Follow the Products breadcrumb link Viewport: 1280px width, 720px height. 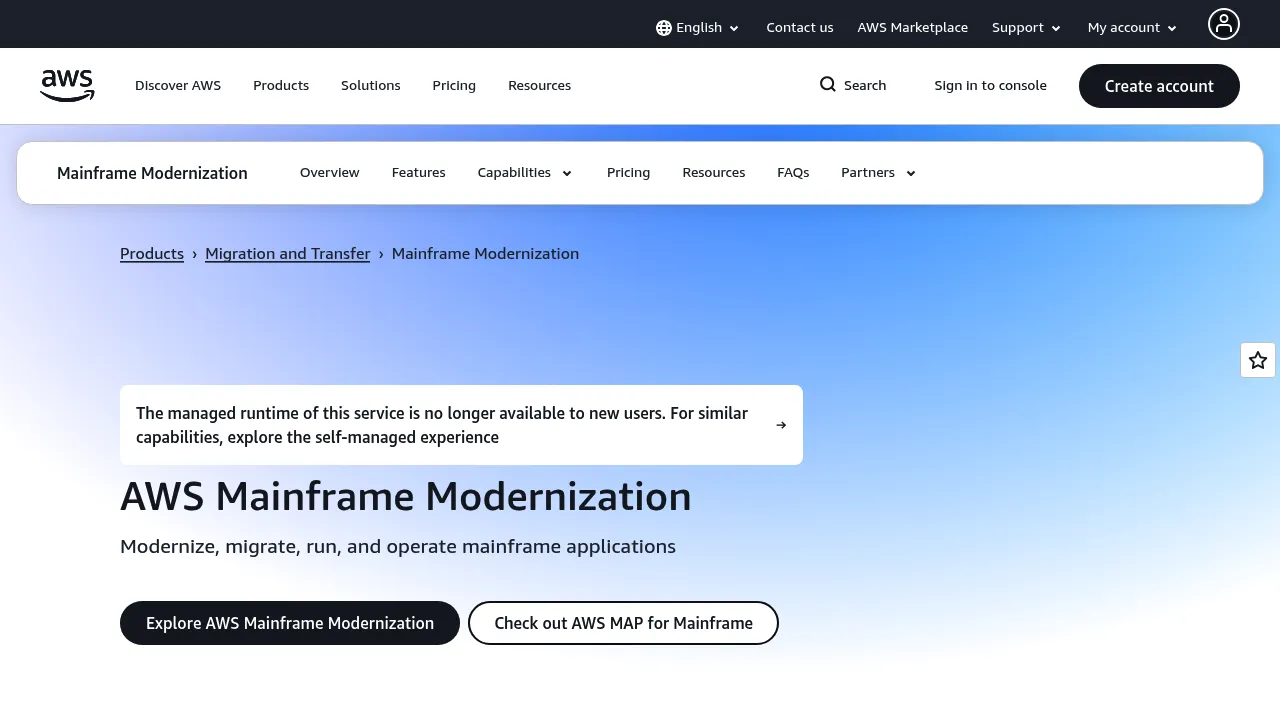pyautogui.click(x=152, y=254)
